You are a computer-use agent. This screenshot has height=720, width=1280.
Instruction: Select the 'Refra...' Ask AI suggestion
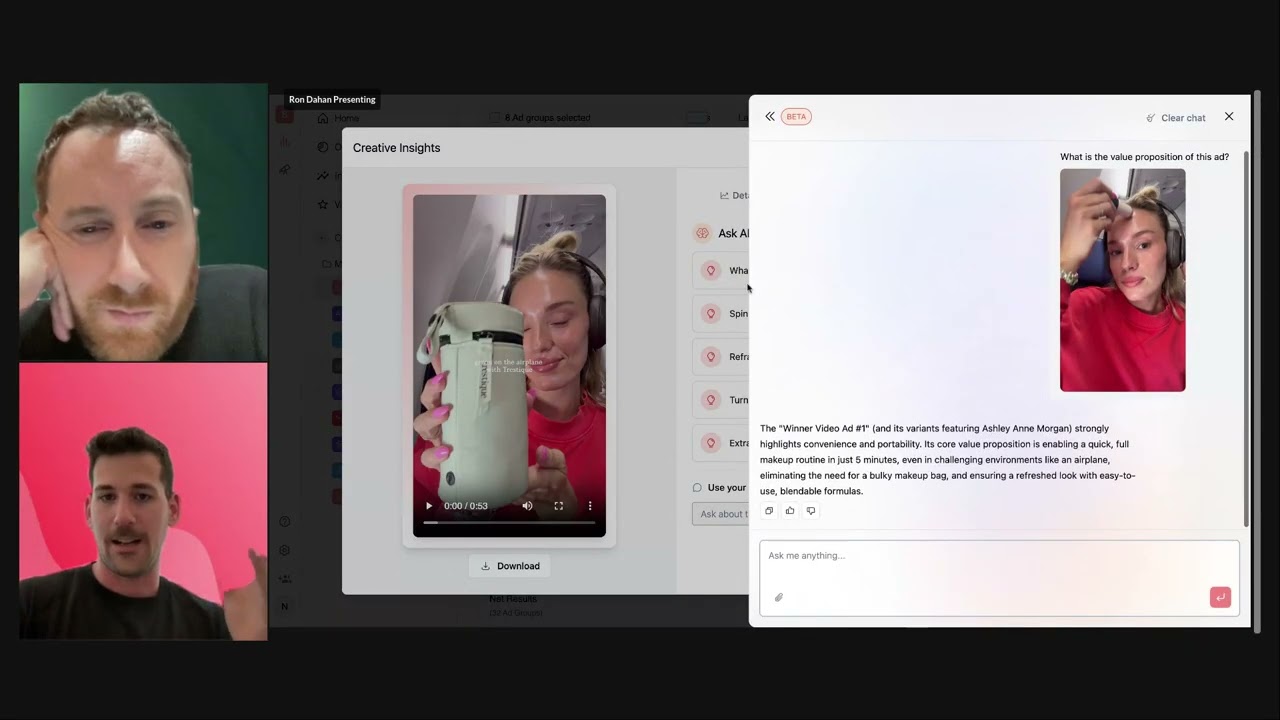click(x=720, y=357)
